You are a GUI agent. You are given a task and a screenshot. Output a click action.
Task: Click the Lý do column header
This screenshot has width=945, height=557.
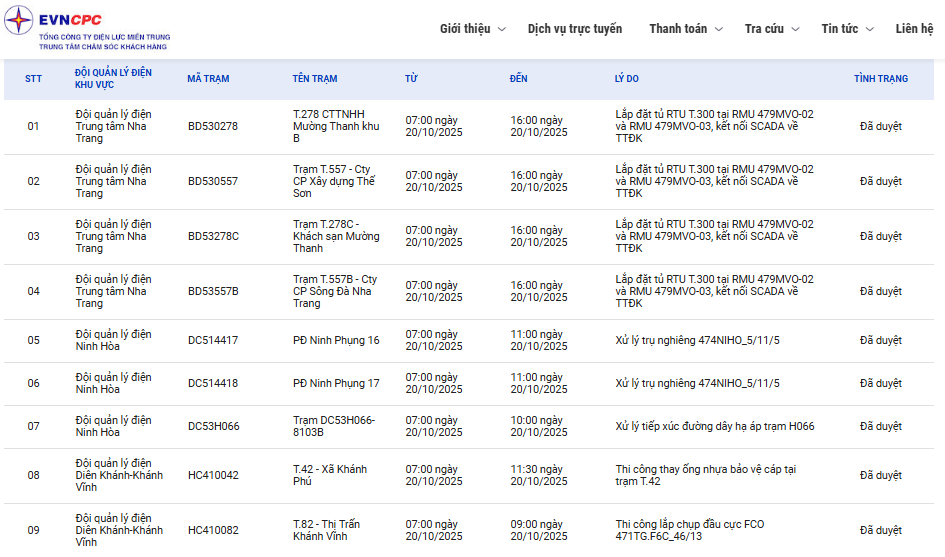click(x=626, y=79)
